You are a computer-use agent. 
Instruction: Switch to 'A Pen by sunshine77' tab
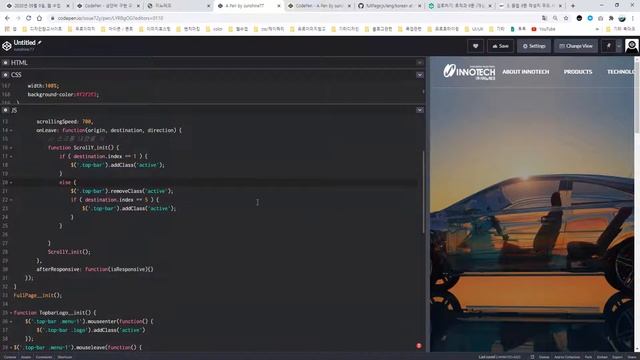249,6
